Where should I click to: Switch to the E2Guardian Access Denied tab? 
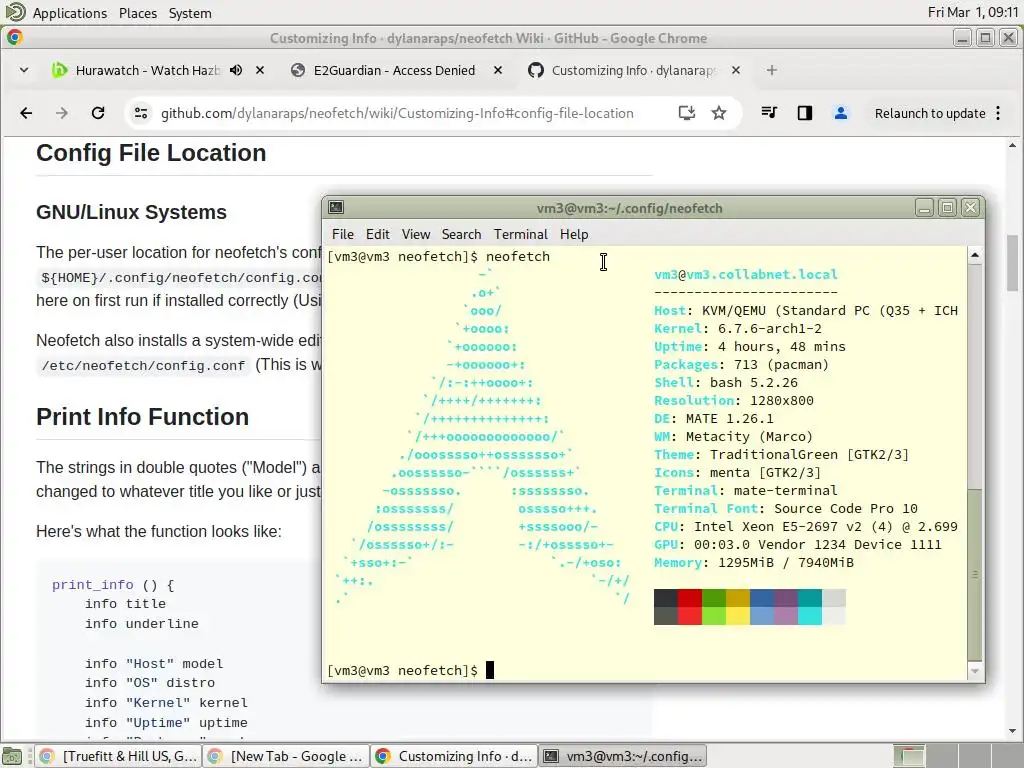(x=394, y=70)
